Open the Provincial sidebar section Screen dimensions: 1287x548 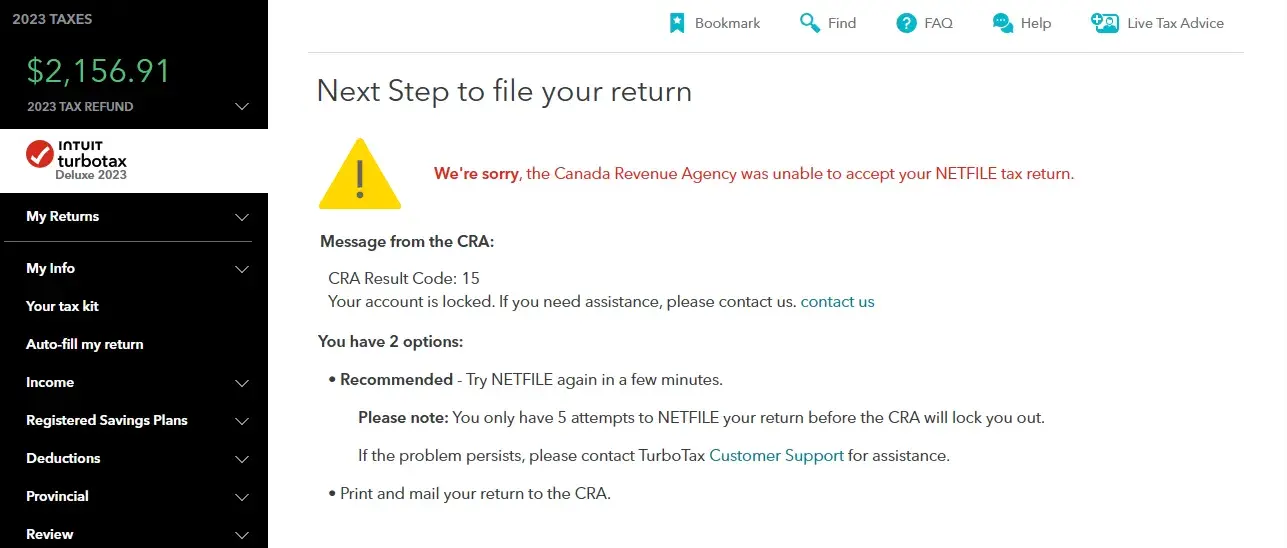(57, 496)
